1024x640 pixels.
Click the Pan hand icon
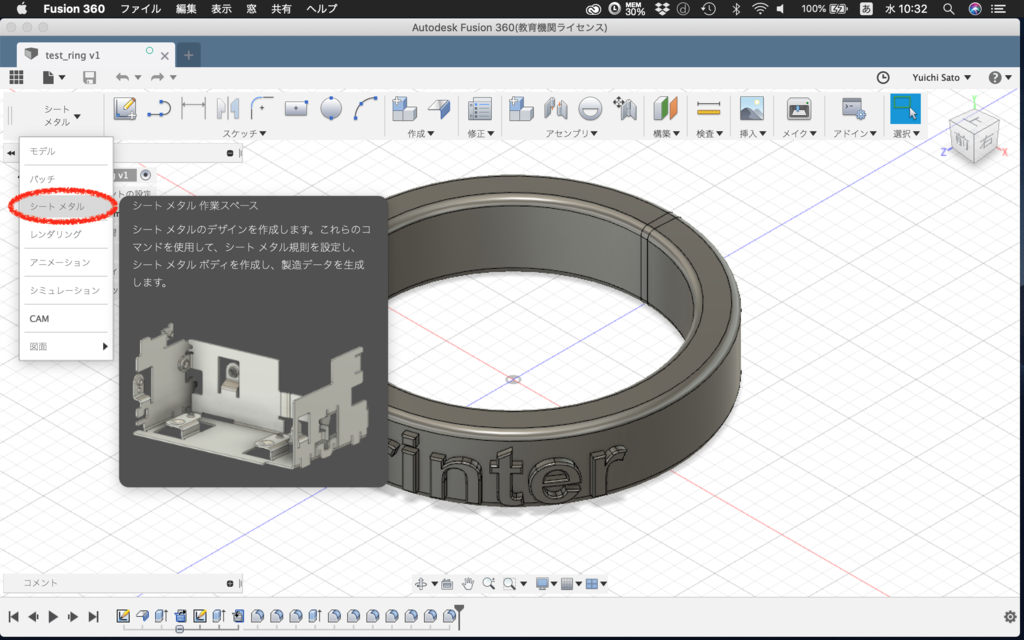(468, 584)
